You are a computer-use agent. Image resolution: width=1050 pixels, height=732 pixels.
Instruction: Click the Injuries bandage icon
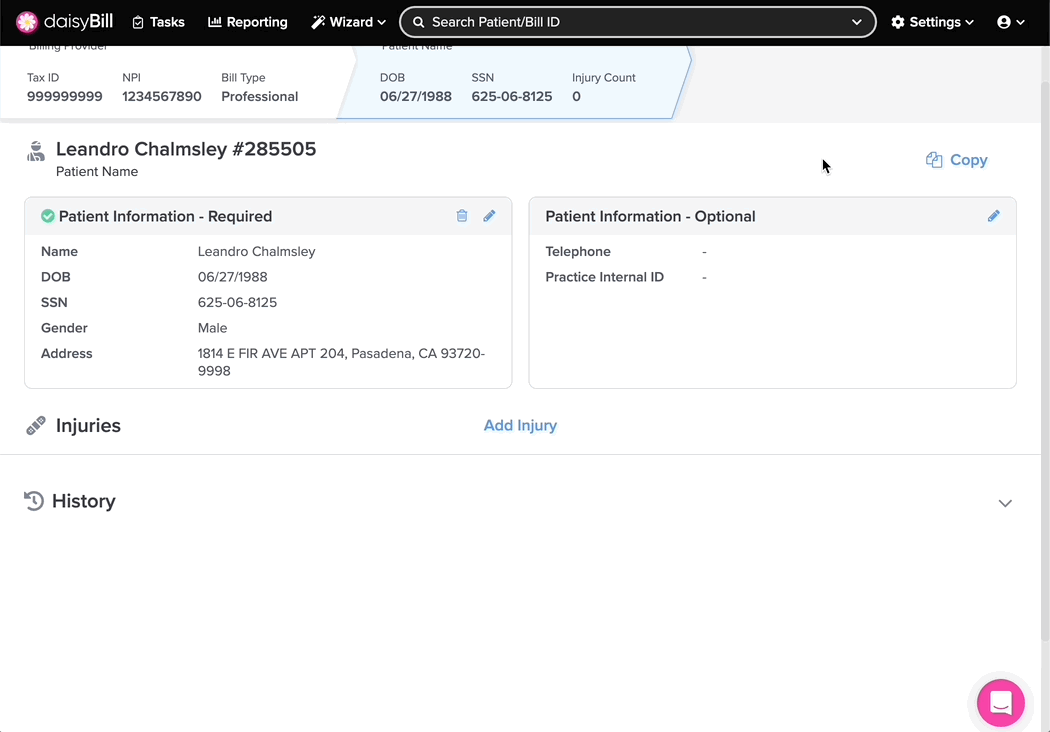click(x=36, y=426)
